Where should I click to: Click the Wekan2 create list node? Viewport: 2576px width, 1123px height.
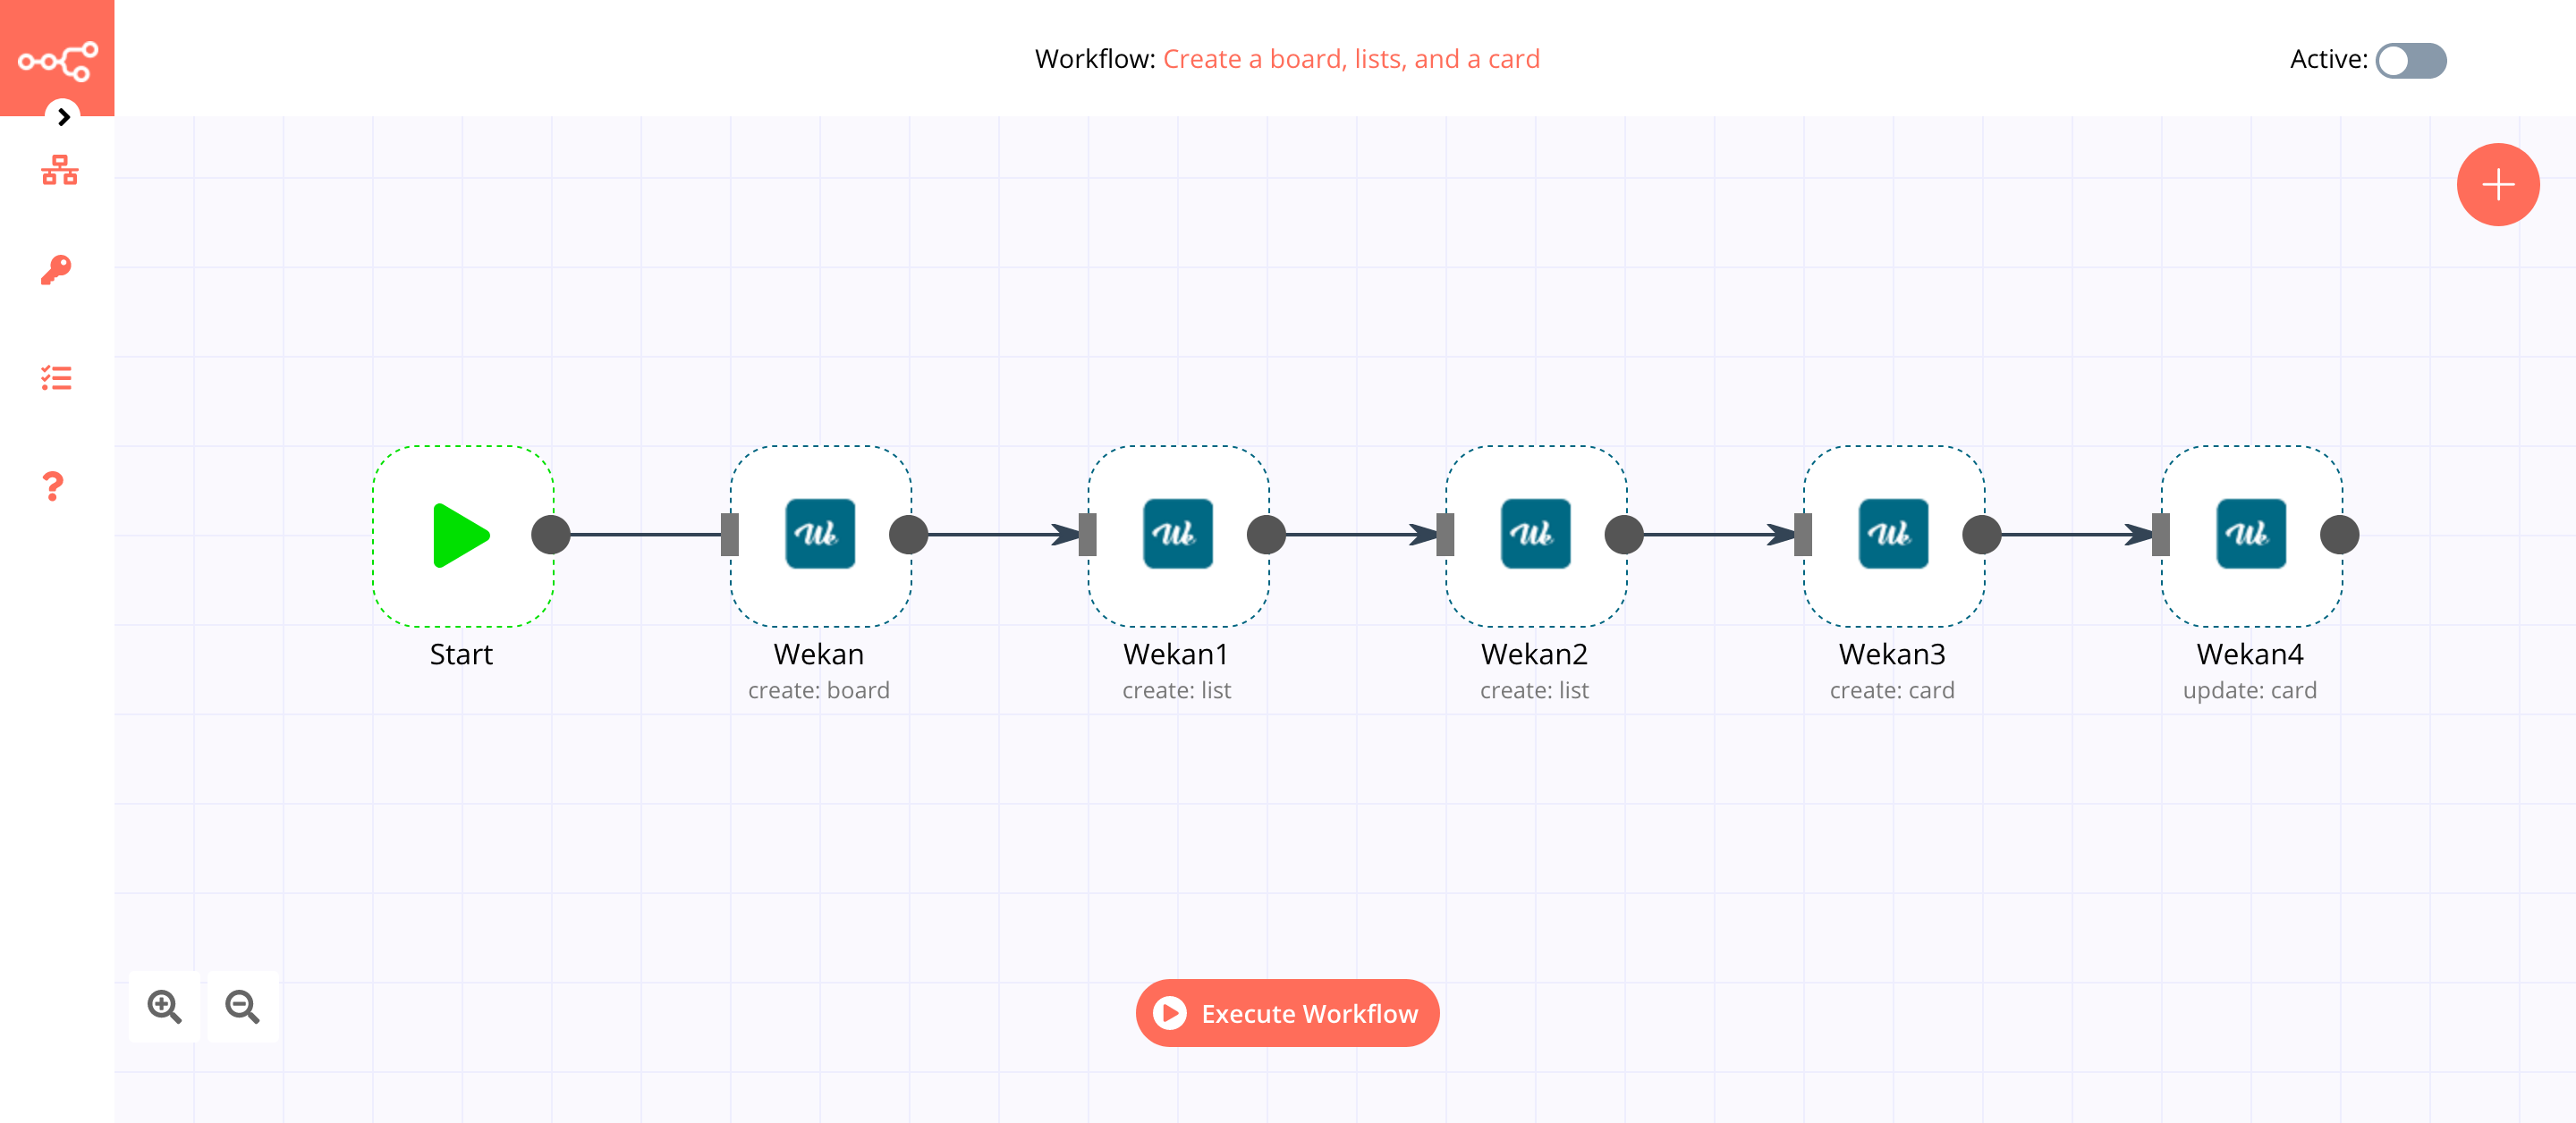(x=1531, y=532)
